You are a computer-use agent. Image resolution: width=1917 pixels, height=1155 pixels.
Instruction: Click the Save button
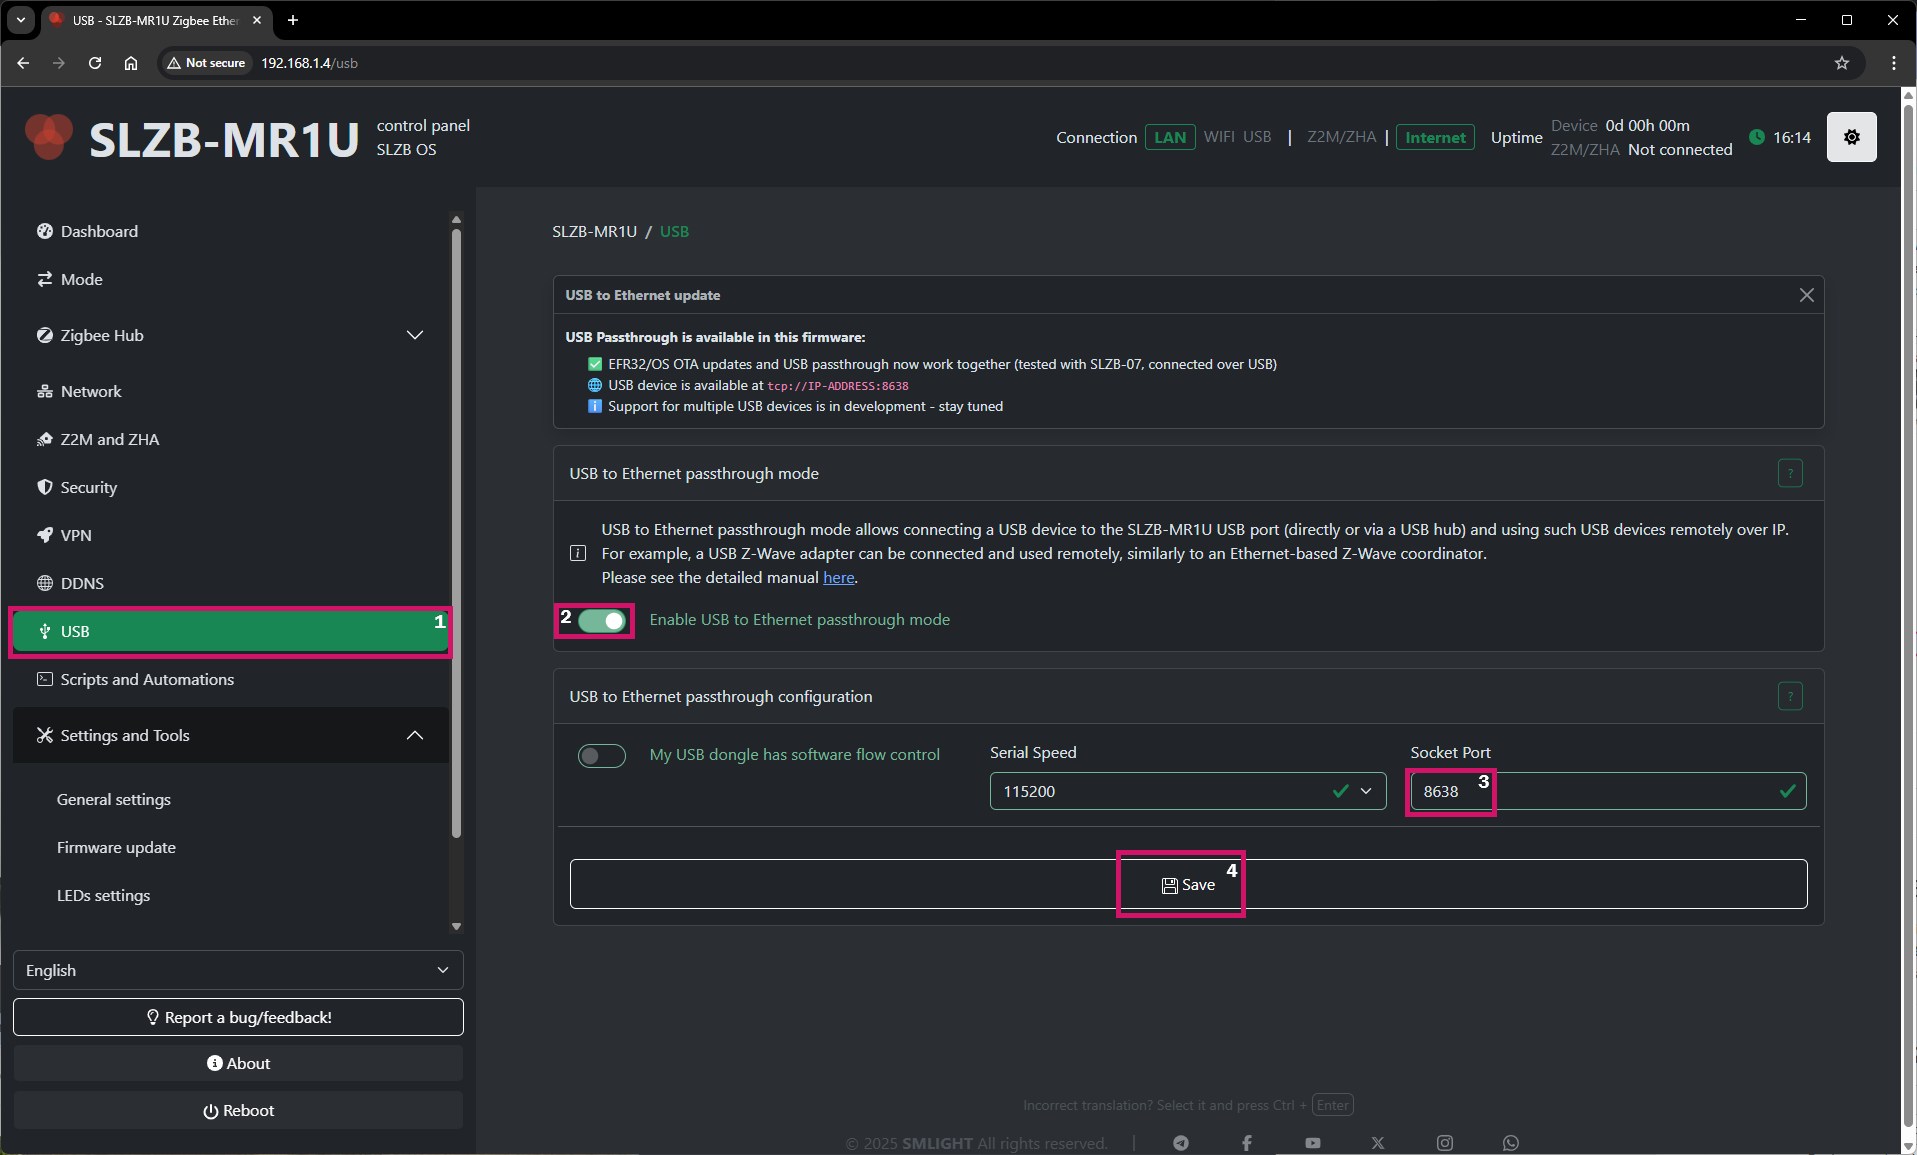[x=1188, y=885]
